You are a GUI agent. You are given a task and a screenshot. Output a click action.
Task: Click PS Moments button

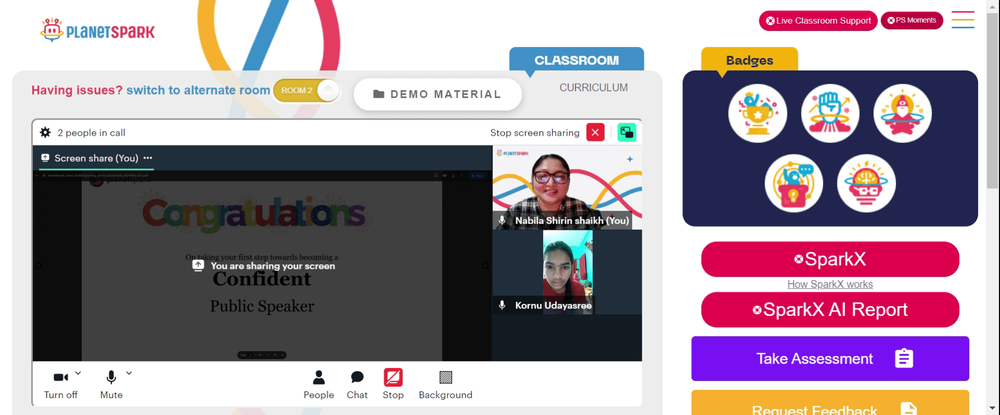pyautogui.click(x=912, y=20)
